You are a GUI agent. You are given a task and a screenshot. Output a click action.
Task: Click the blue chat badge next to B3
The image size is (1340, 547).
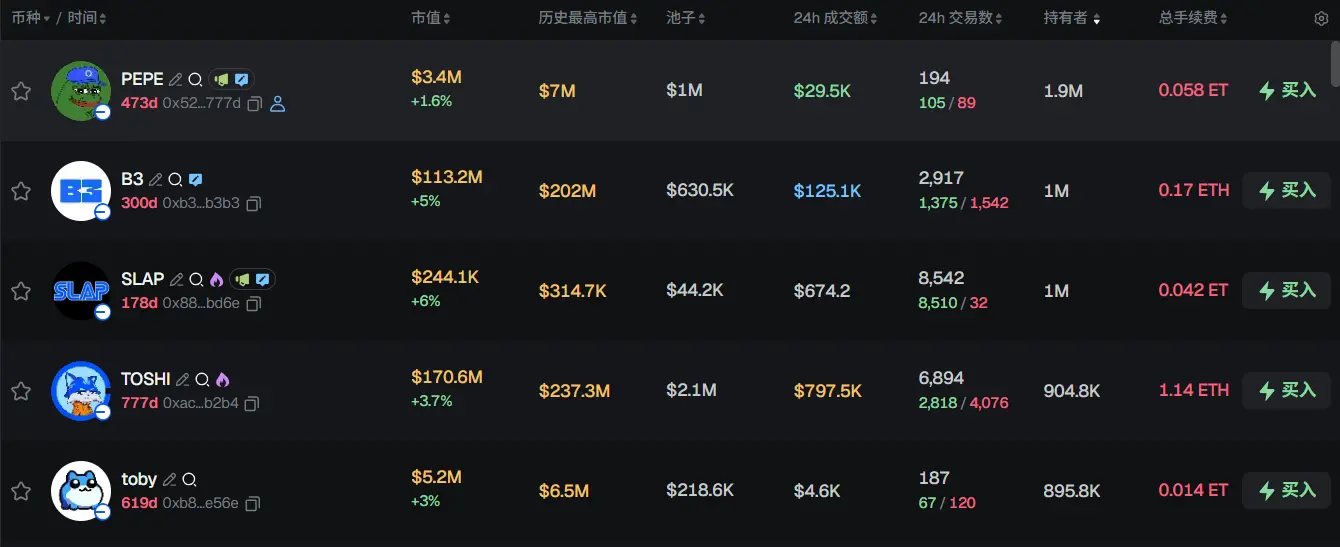pos(195,180)
